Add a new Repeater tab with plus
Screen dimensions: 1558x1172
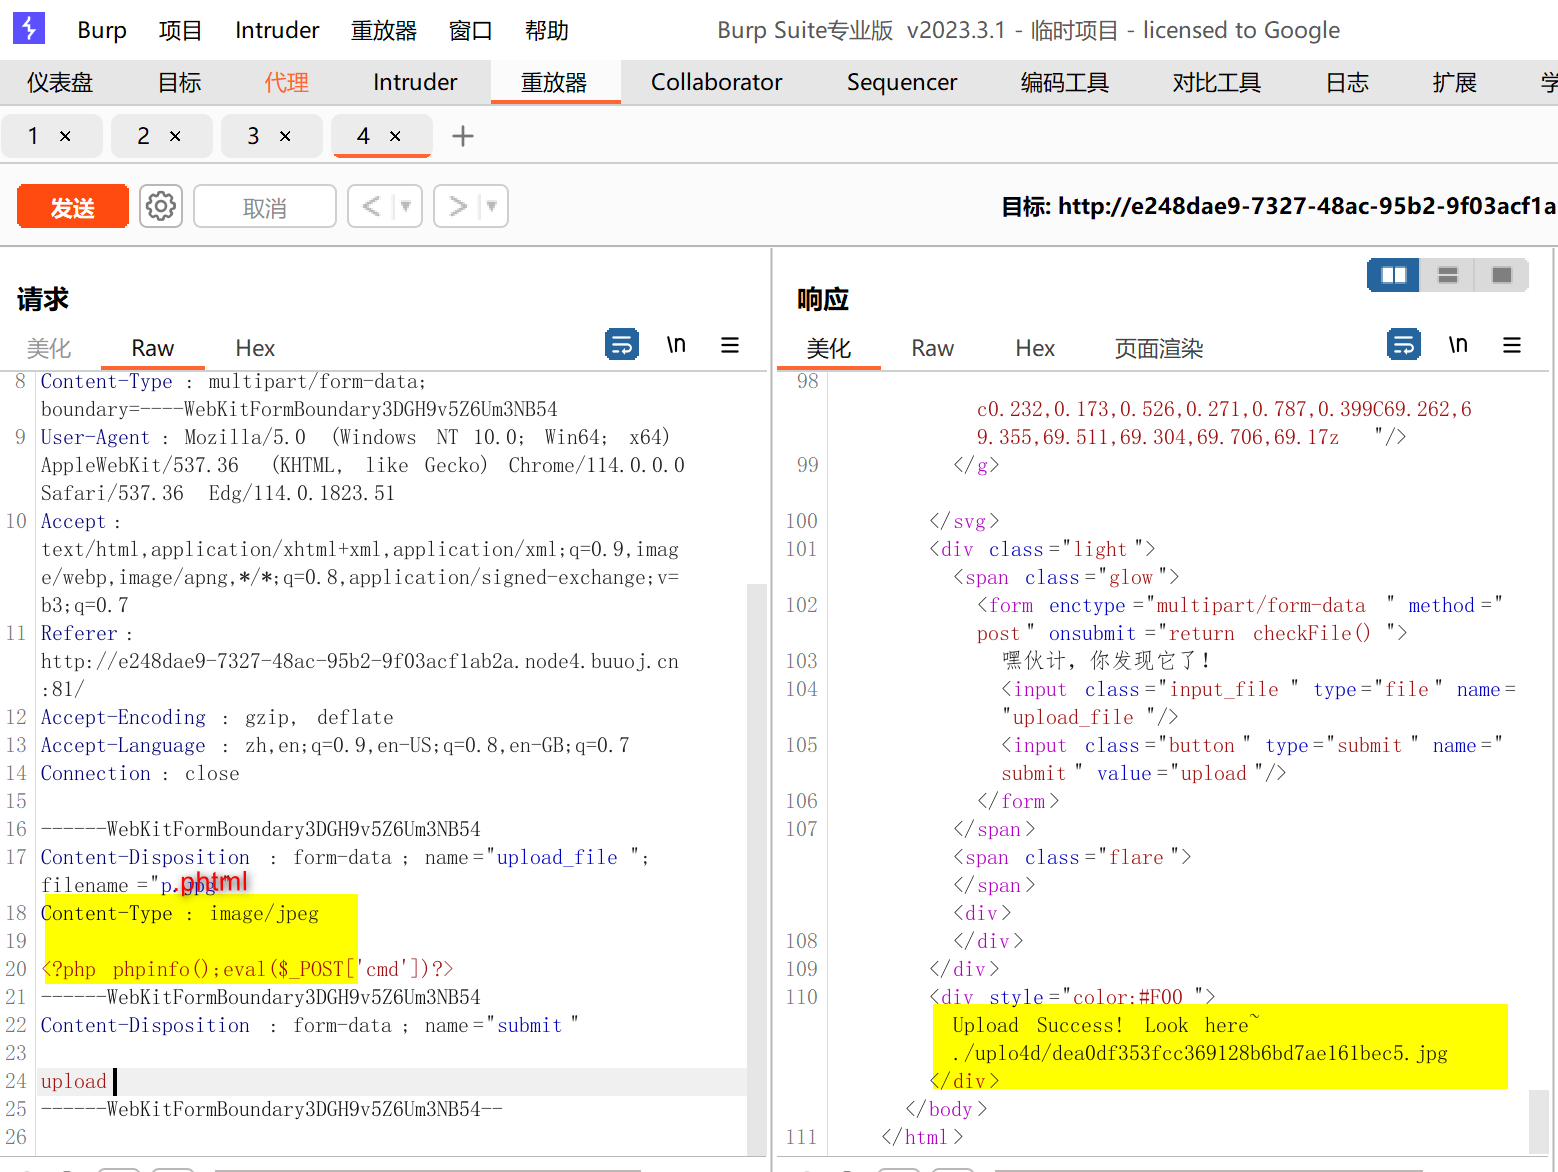(462, 136)
